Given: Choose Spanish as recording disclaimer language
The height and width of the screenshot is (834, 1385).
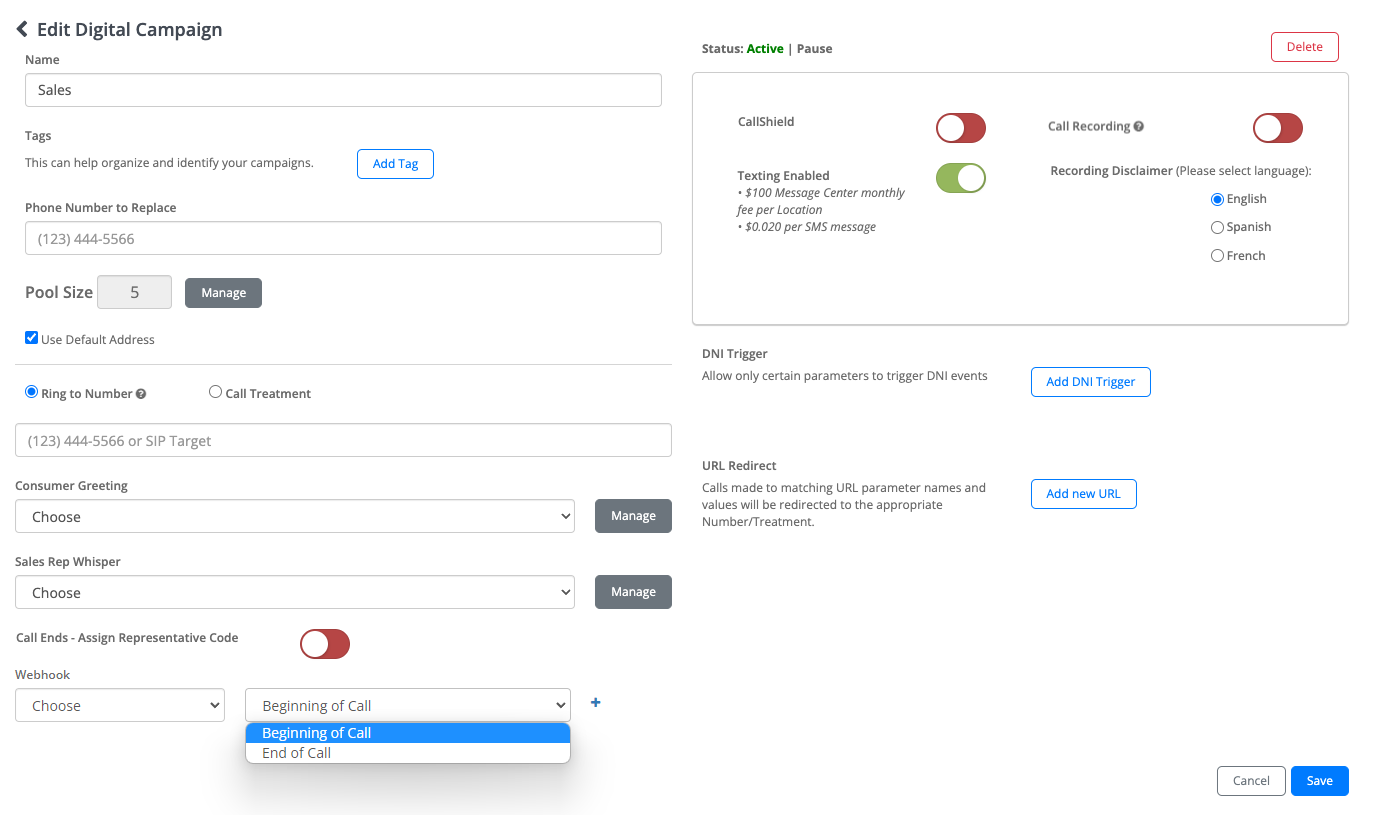Looking at the screenshot, I should pyautogui.click(x=1217, y=227).
